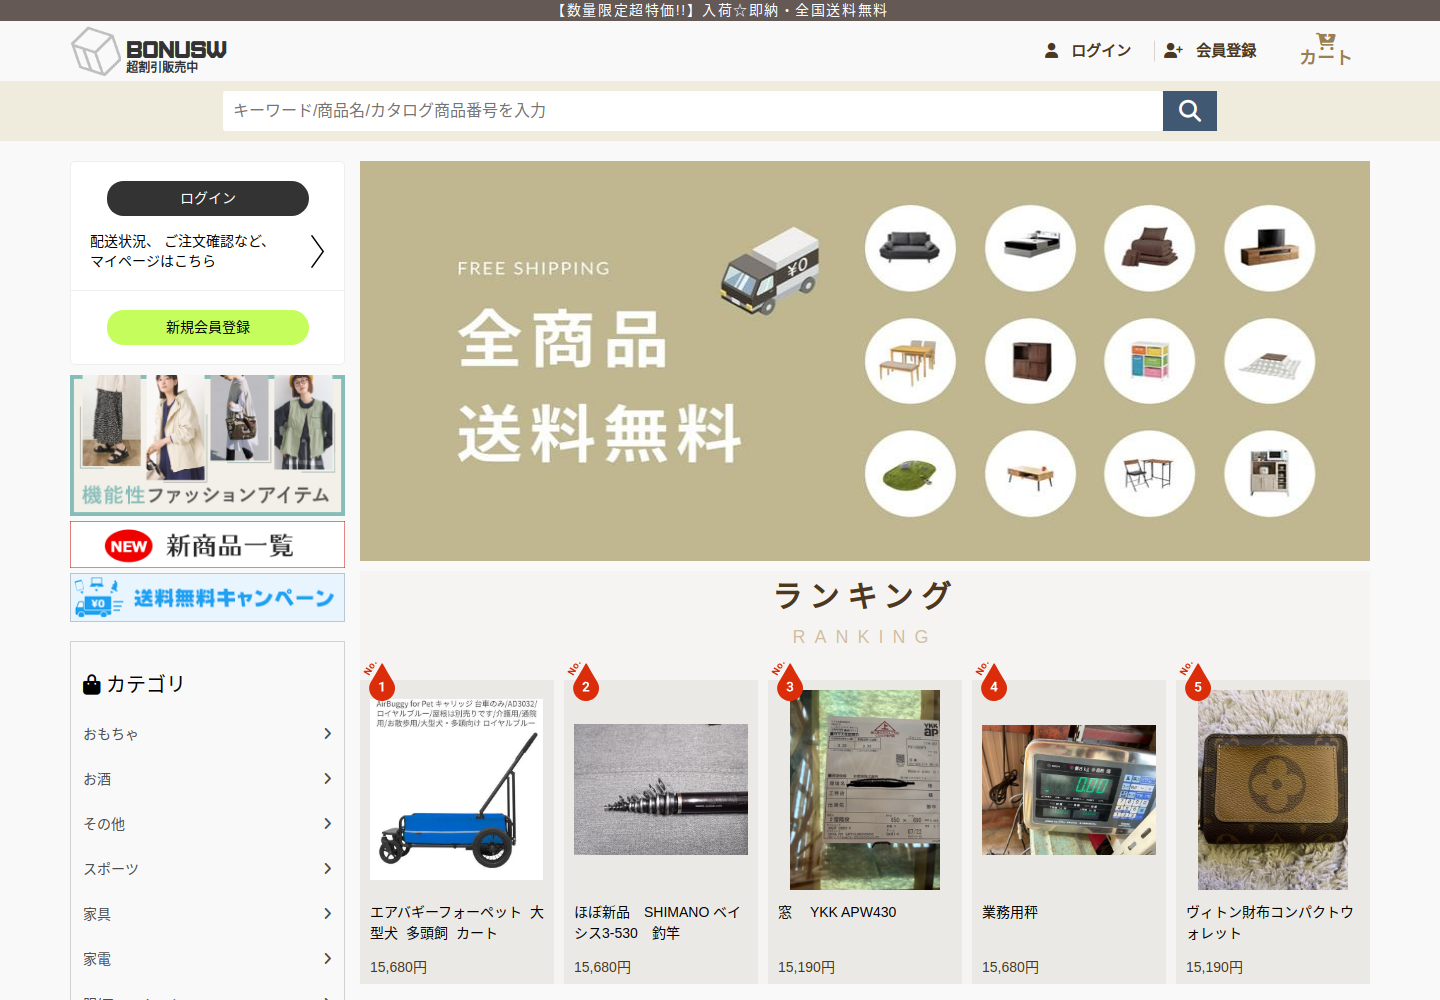Select the kotatsu quilt rug circle icon

tap(1270, 361)
